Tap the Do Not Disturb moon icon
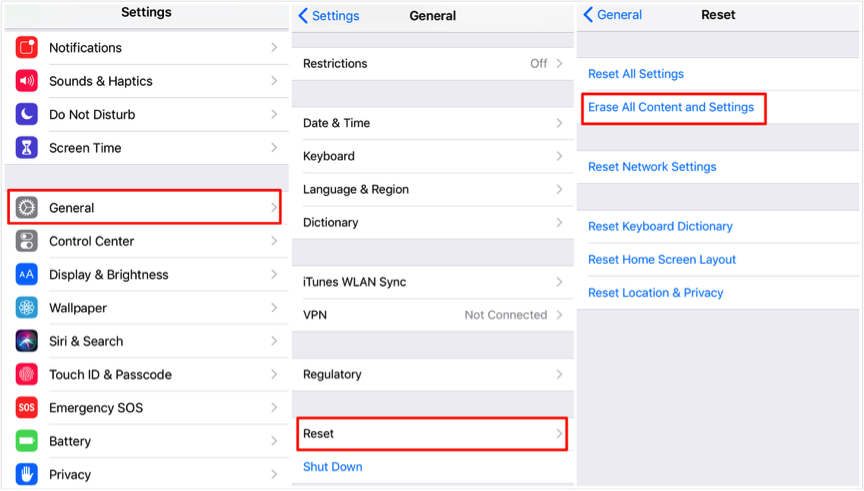 (26, 115)
